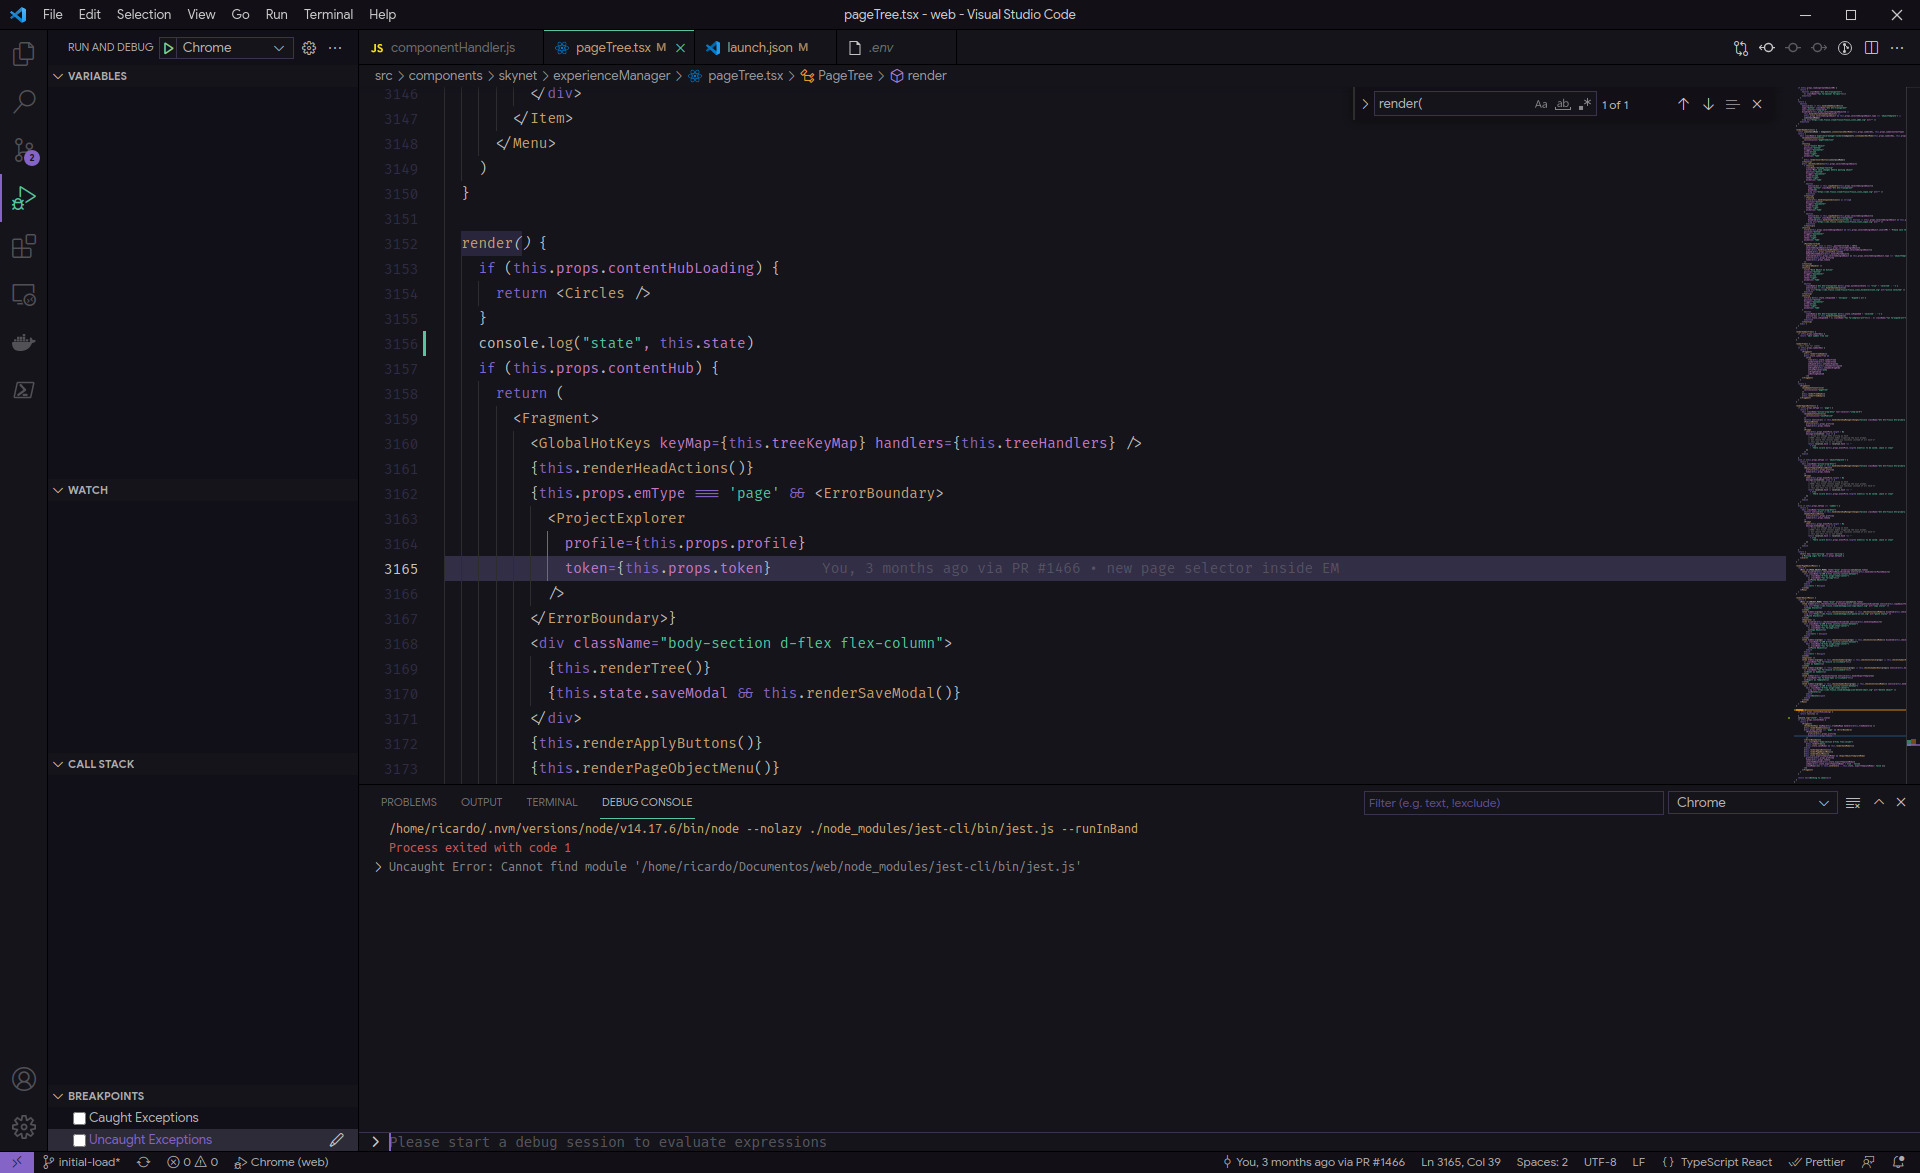Toggle find in selection
This screenshot has width=1920, height=1173.
[x=1732, y=104]
